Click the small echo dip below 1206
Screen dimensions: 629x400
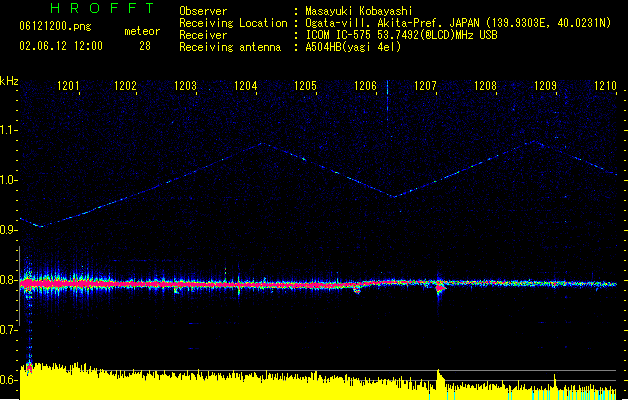click(357, 290)
